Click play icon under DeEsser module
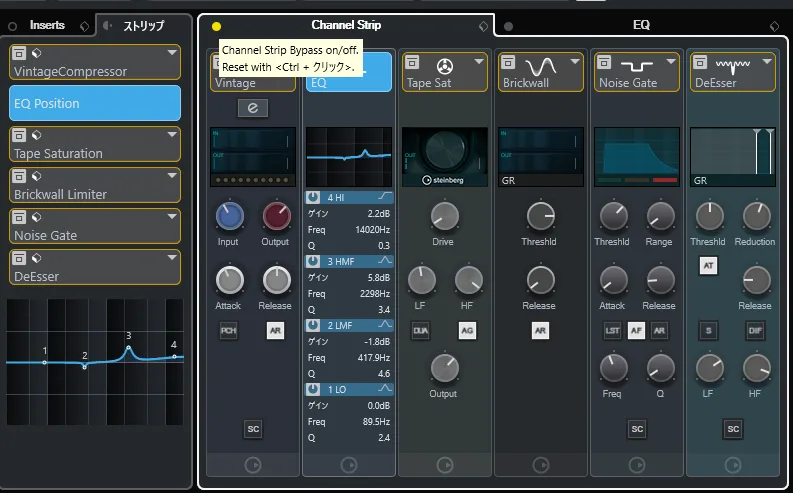 click(733, 465)
